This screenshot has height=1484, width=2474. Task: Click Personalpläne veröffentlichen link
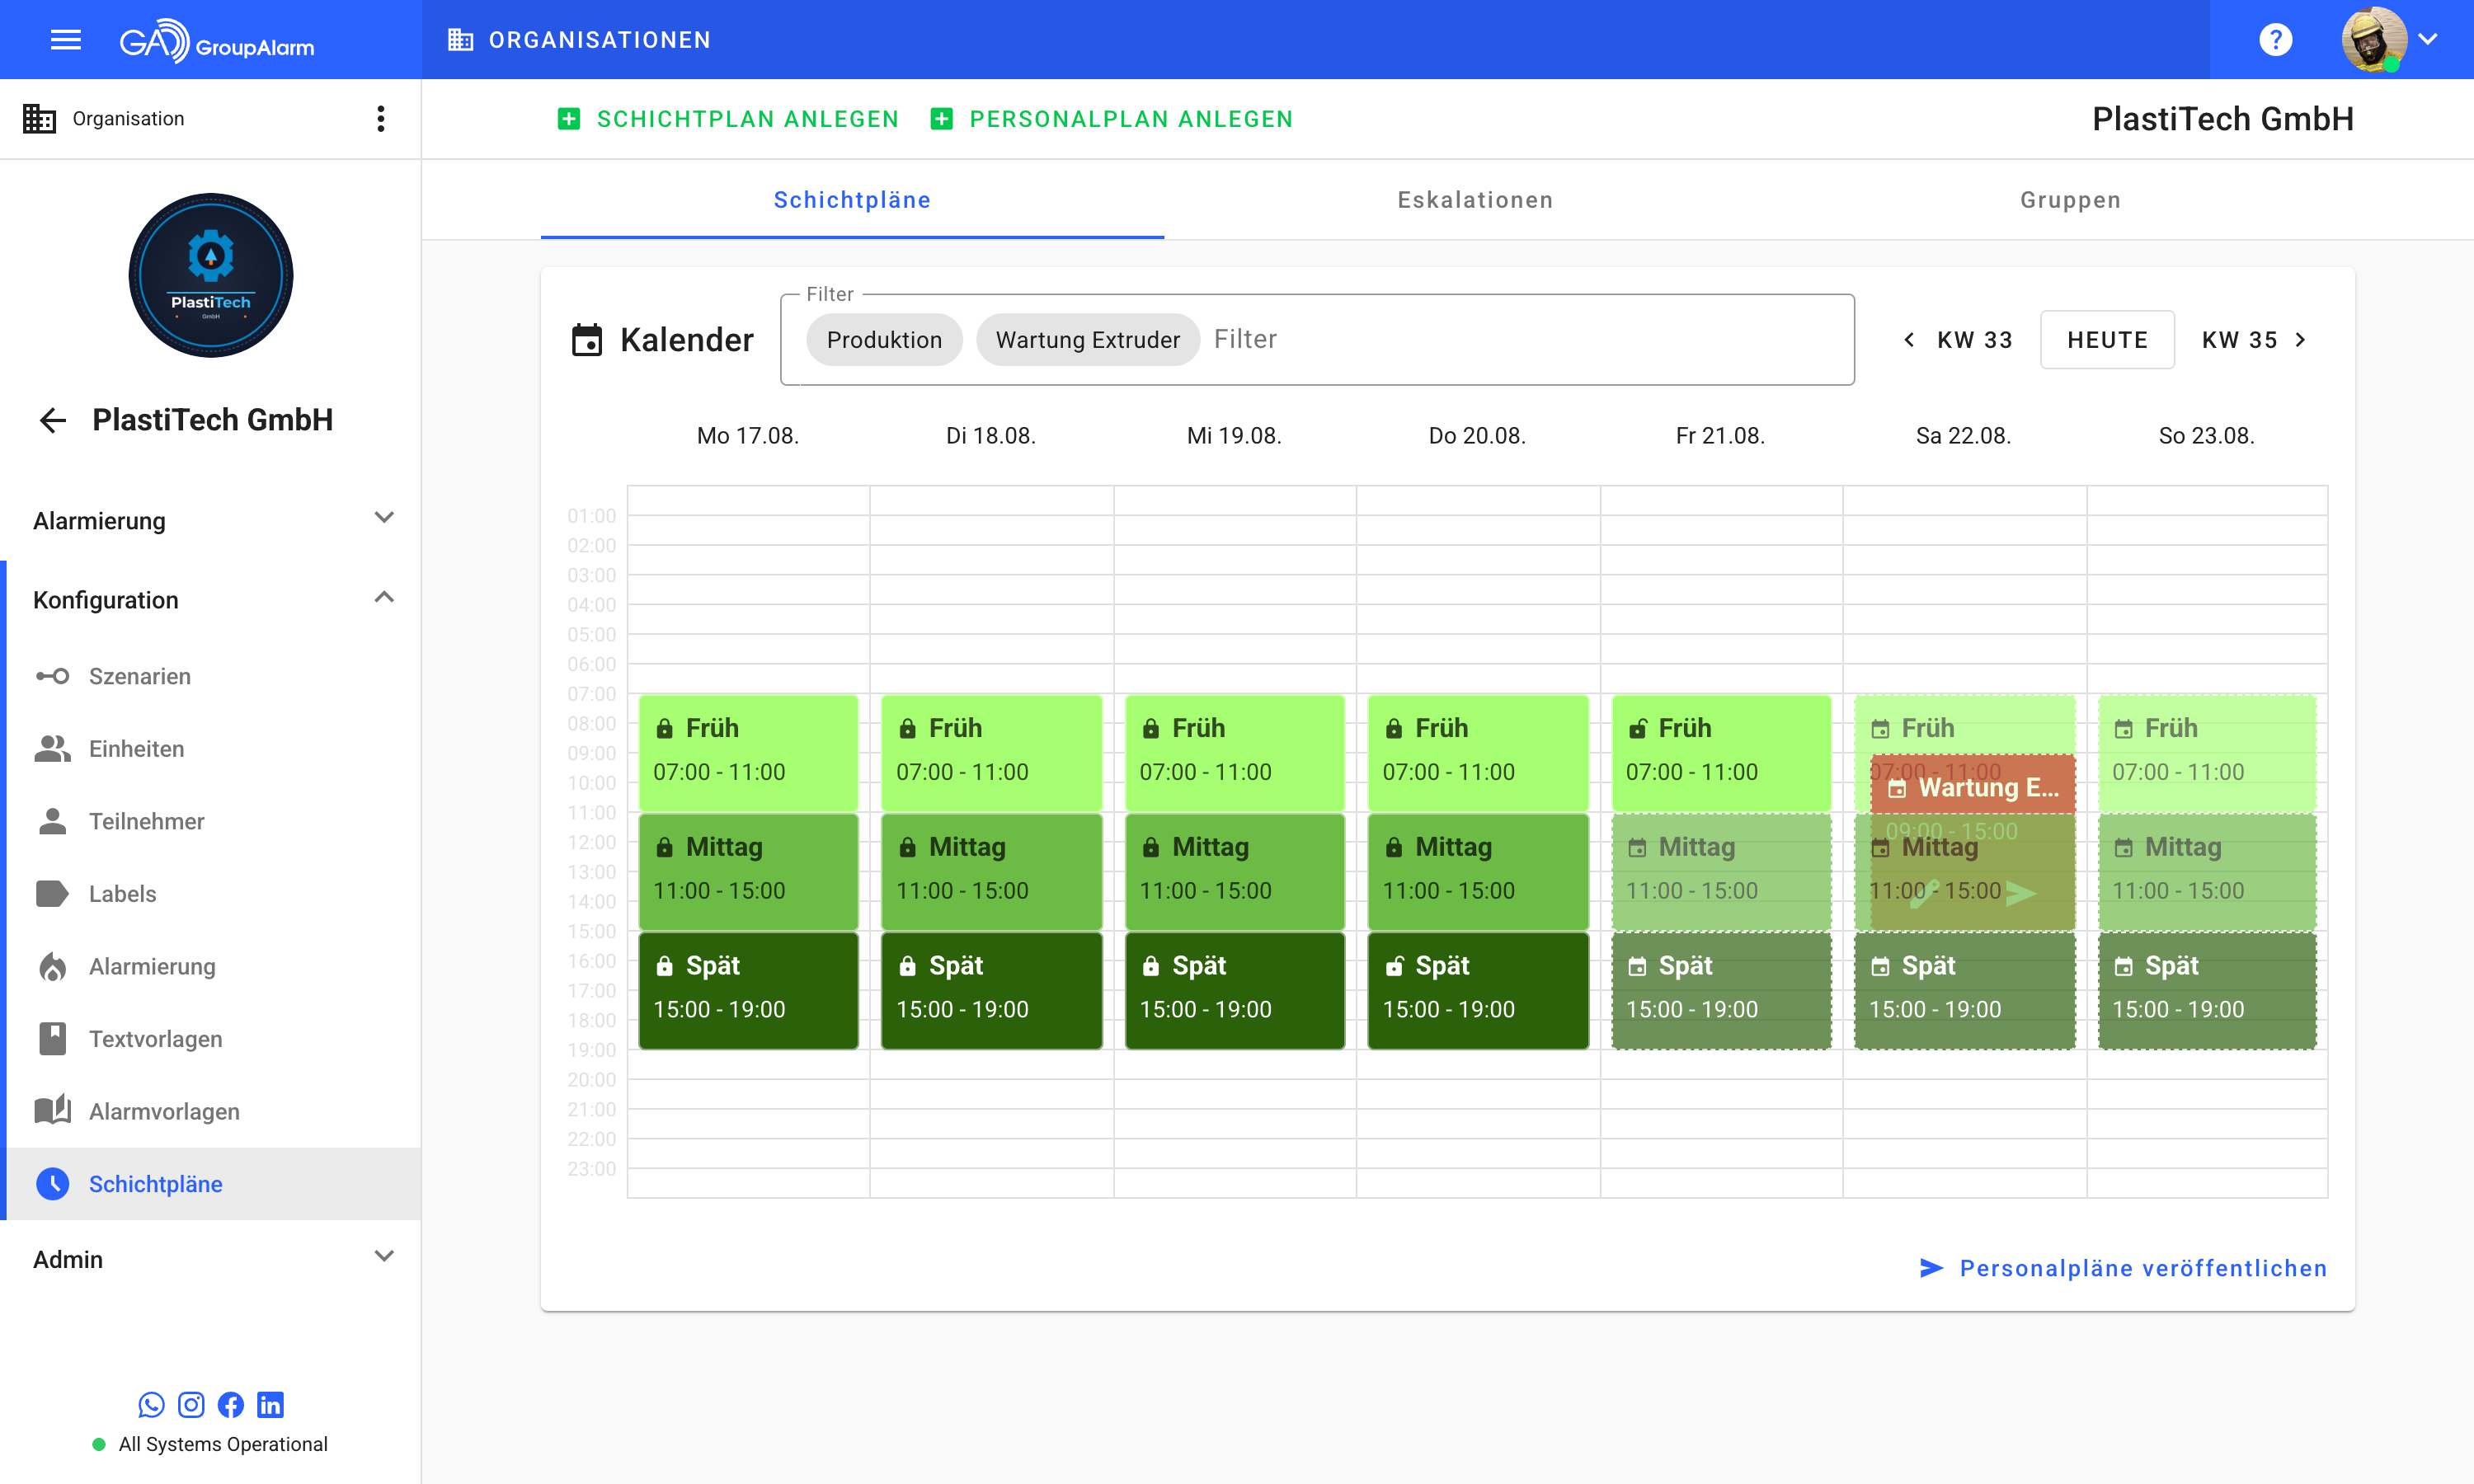tap(2124, 1268)
